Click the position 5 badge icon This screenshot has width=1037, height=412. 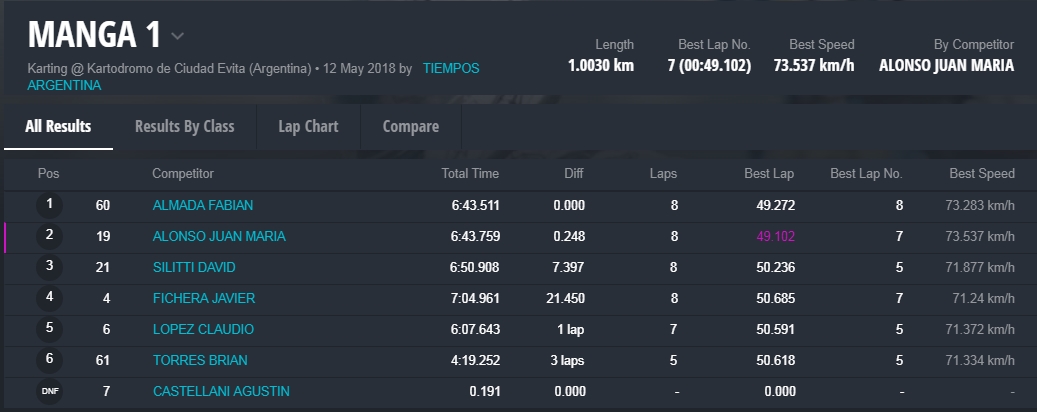[49, 329]
